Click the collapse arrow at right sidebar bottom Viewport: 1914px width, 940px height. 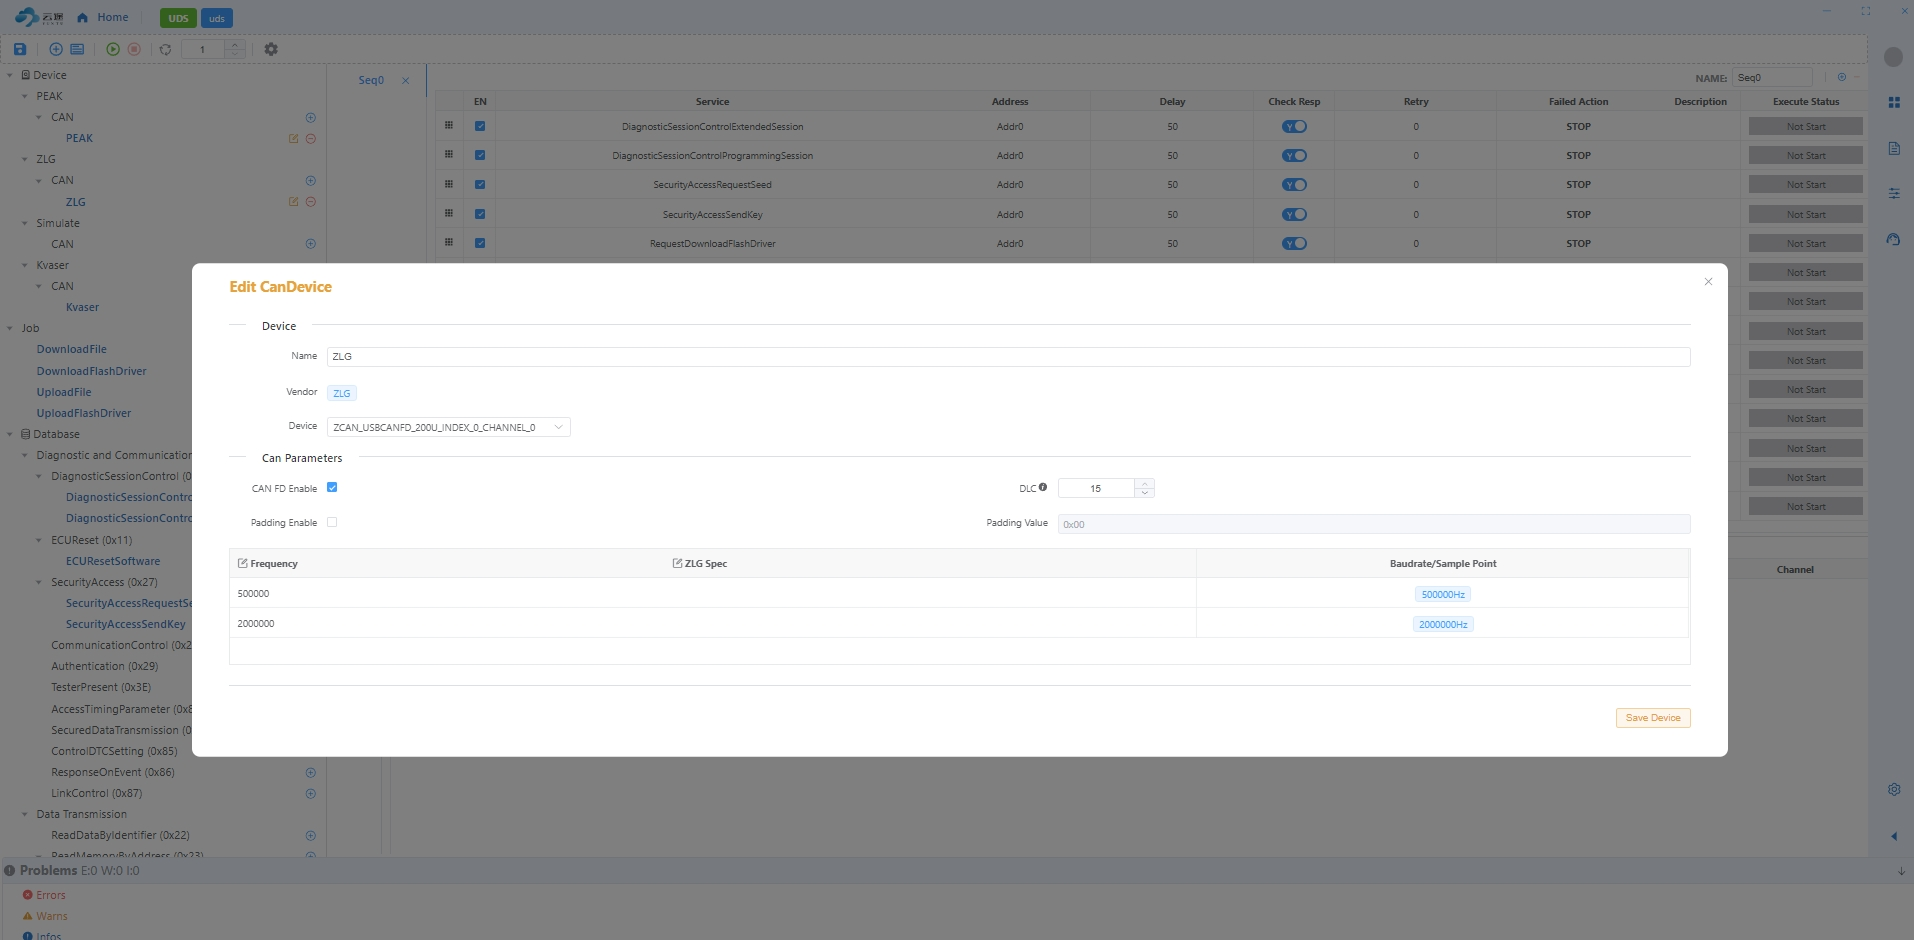click(x=1894, y=836)
